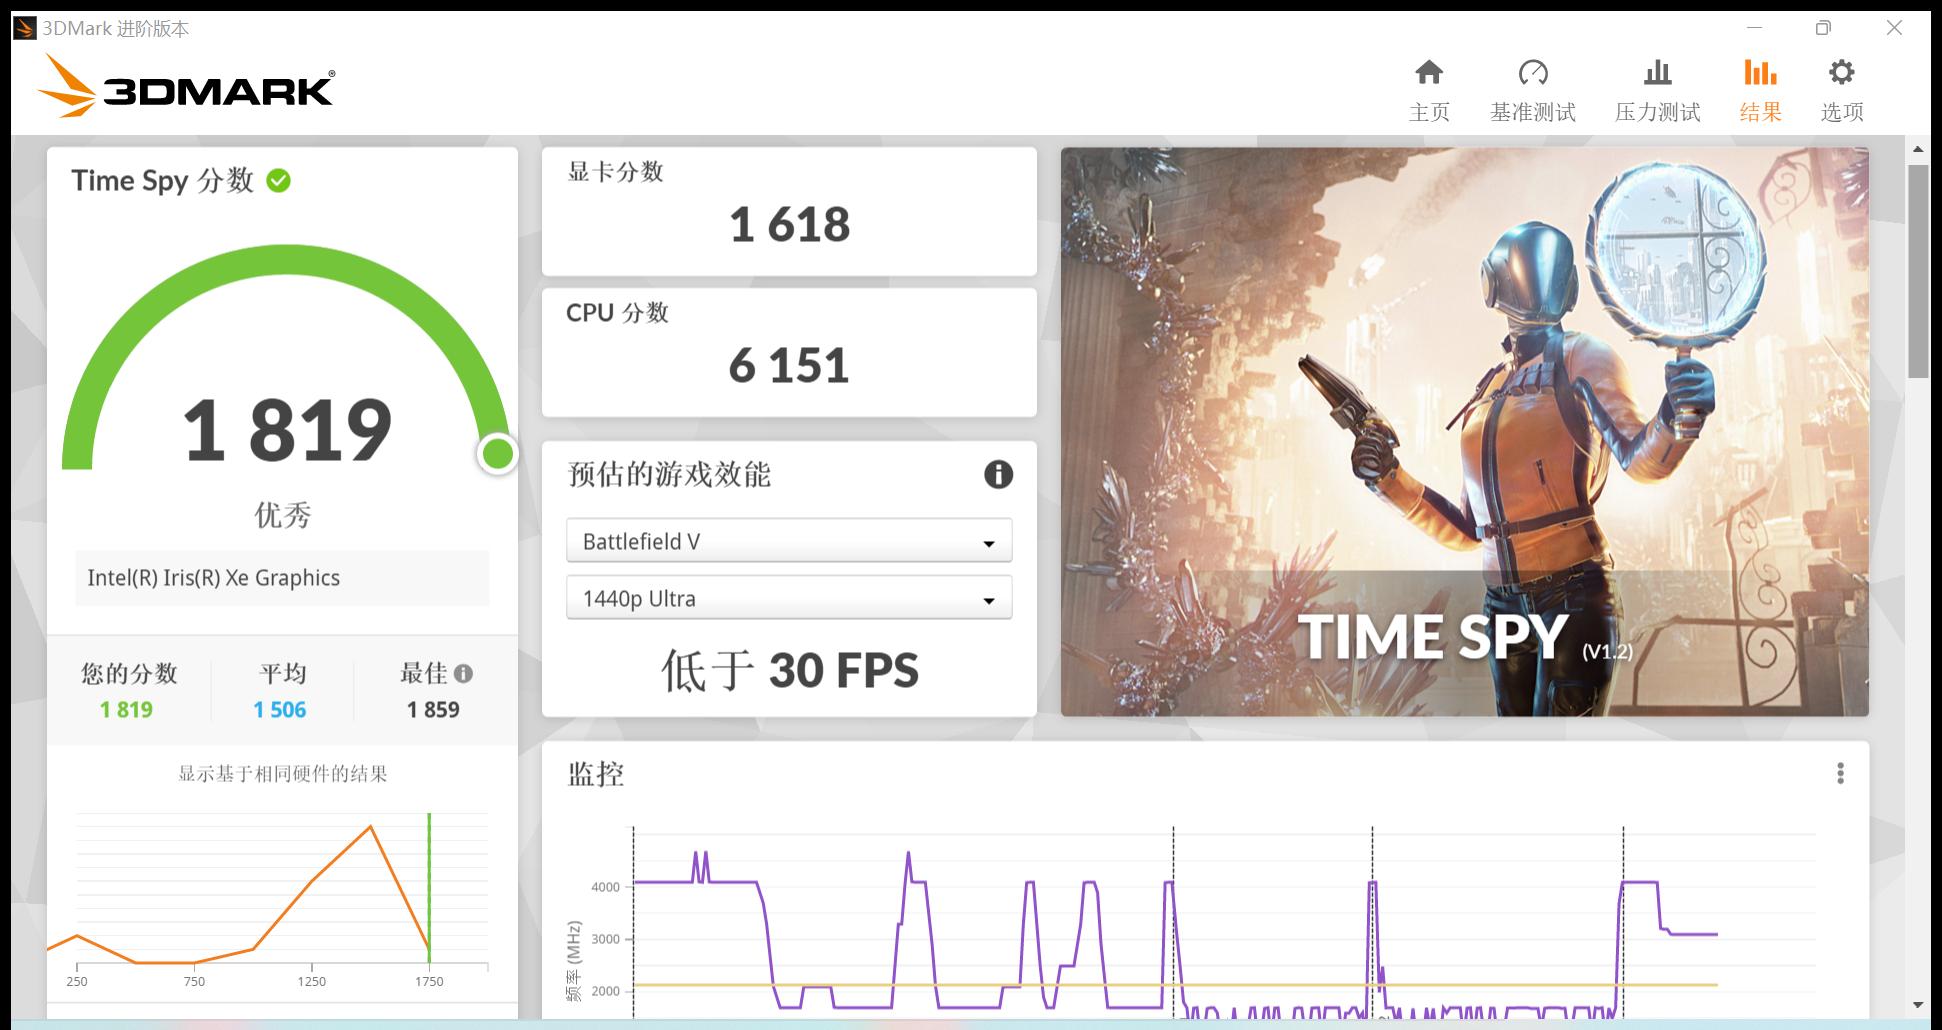
Task: Switch to 压力测试 stress test tab
Action: point(1657,91)
